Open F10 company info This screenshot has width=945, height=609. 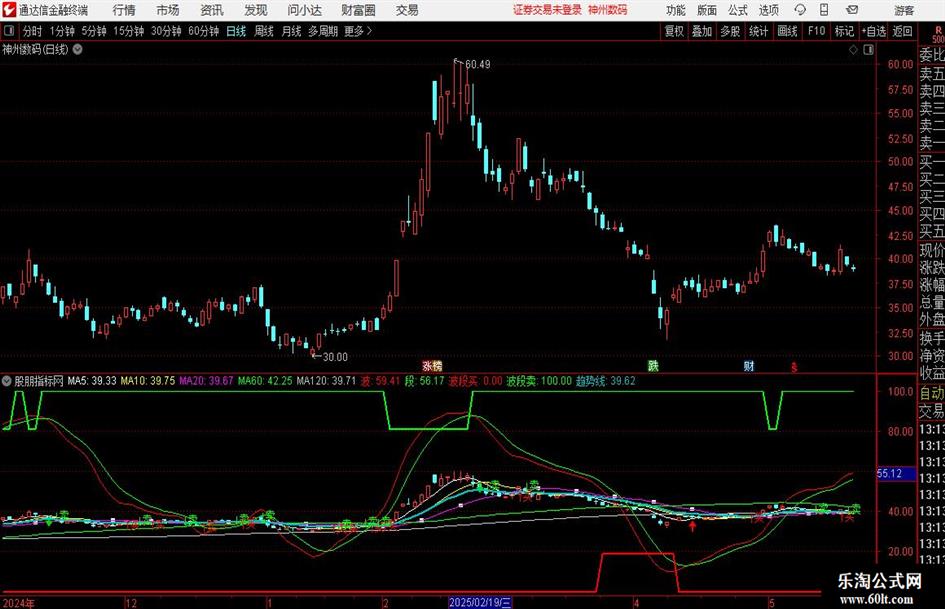pyautogui.click(x=816, y=31)
